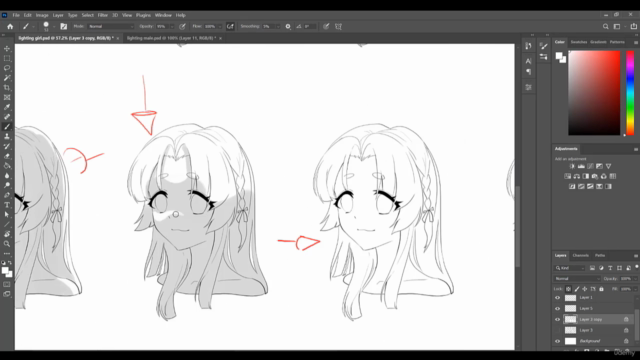Image resolution: width=640 pixels, height=360 pixels.
Task: Click the Home icon in options bar
Action: coord(10,27)
